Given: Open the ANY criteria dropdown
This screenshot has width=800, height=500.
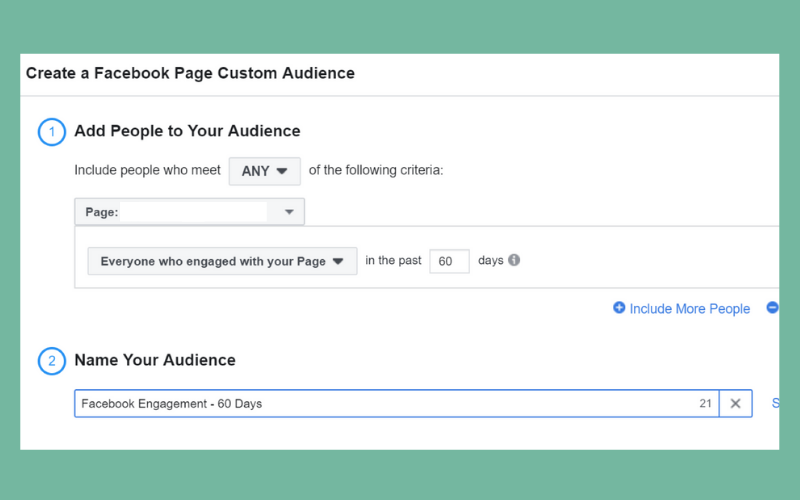Looking at the screenshot, I should coord(264,171).
